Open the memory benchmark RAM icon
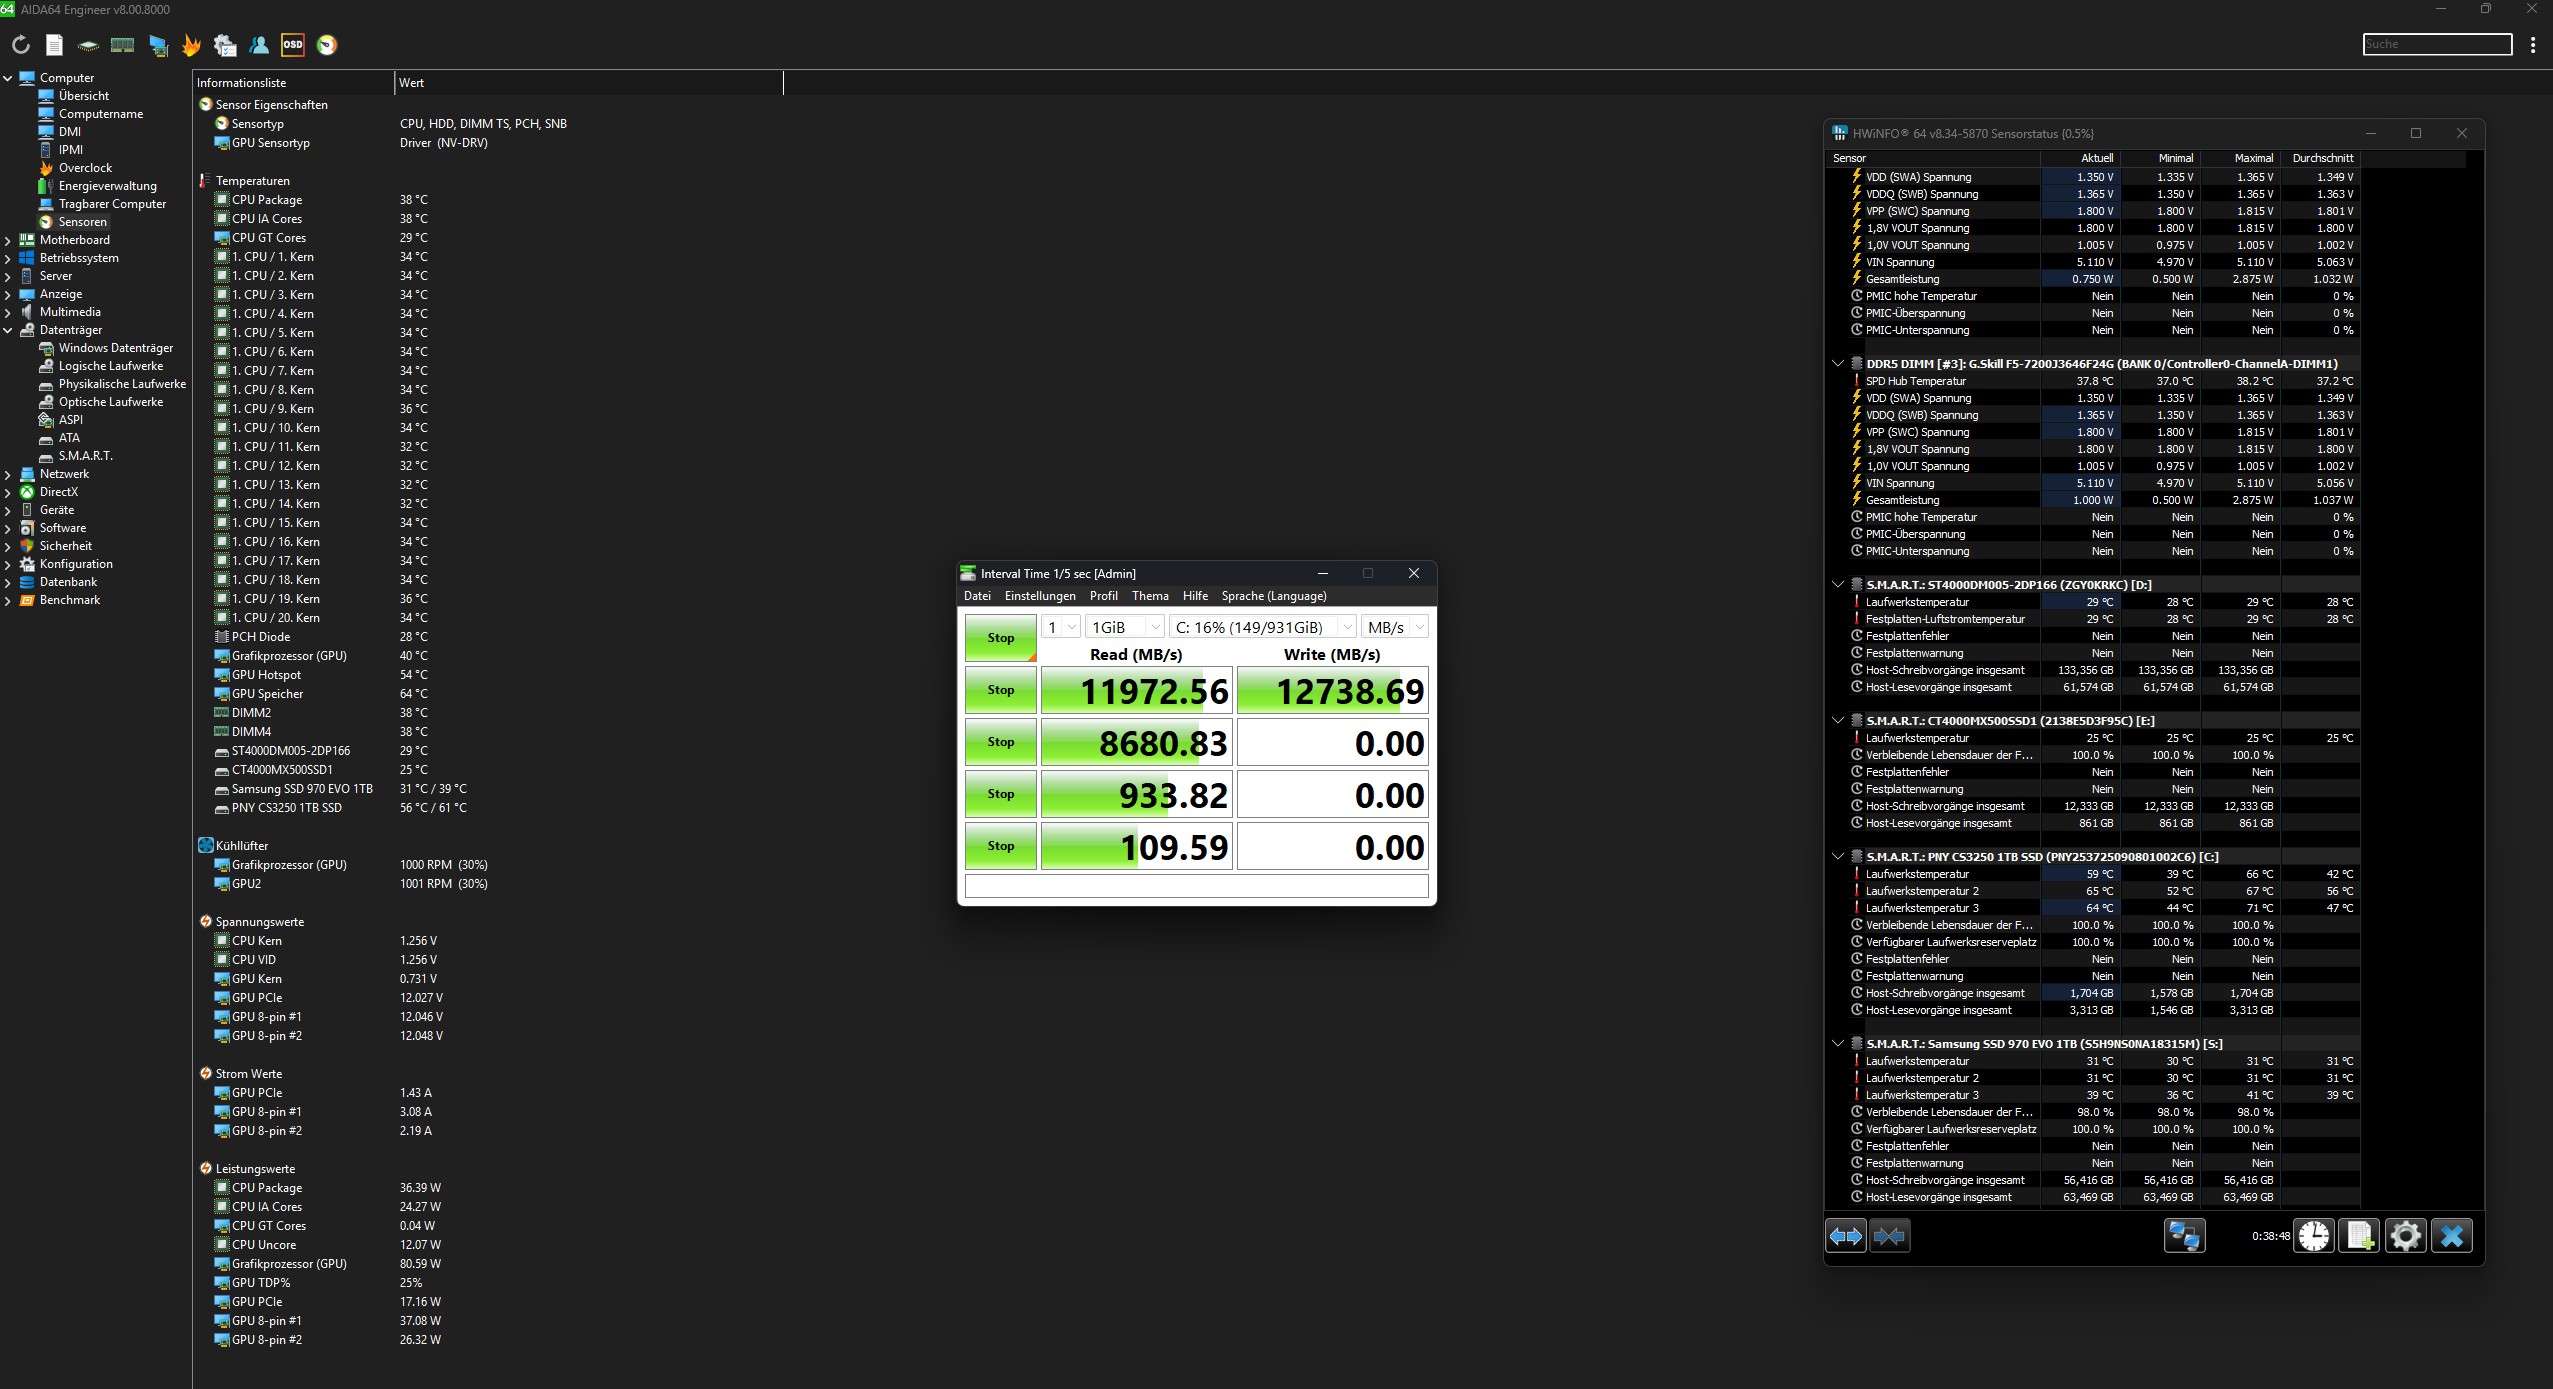Image resolution: width=2553 pixels, height=1389 pixels. [122, 45]
